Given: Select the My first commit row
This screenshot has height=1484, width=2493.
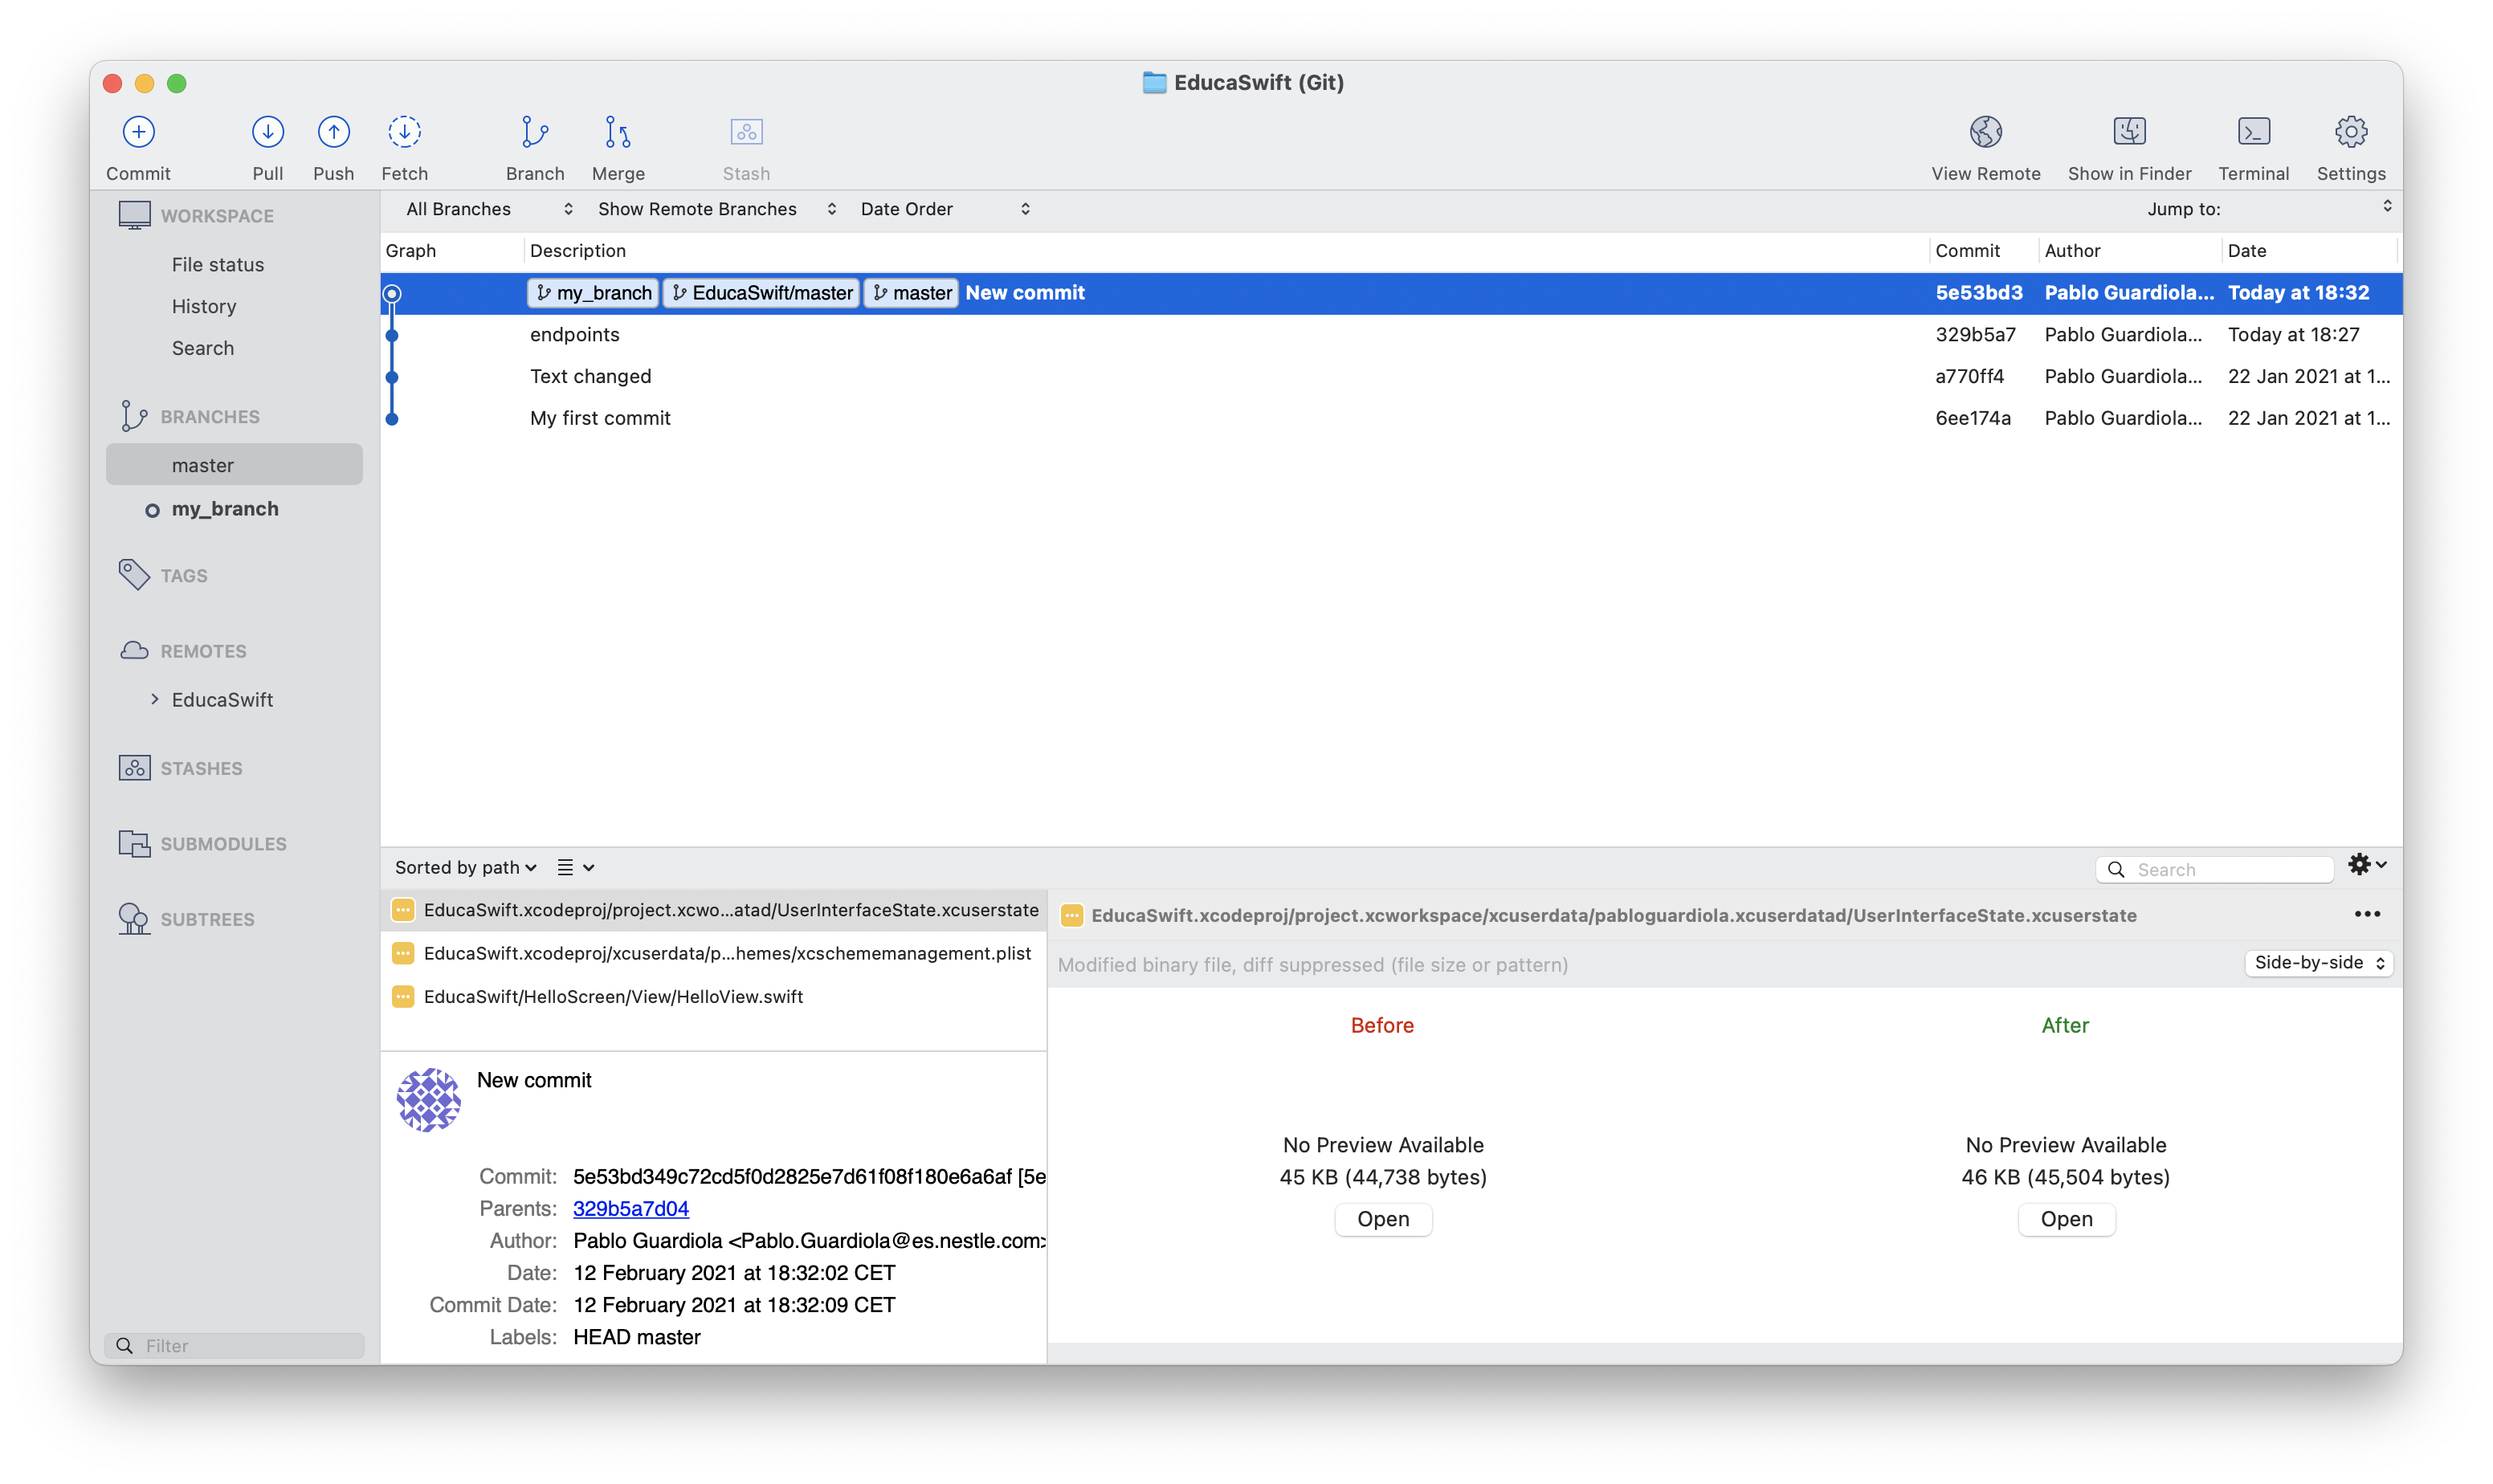Looking at the screenshot, I should pos(1391,419).
